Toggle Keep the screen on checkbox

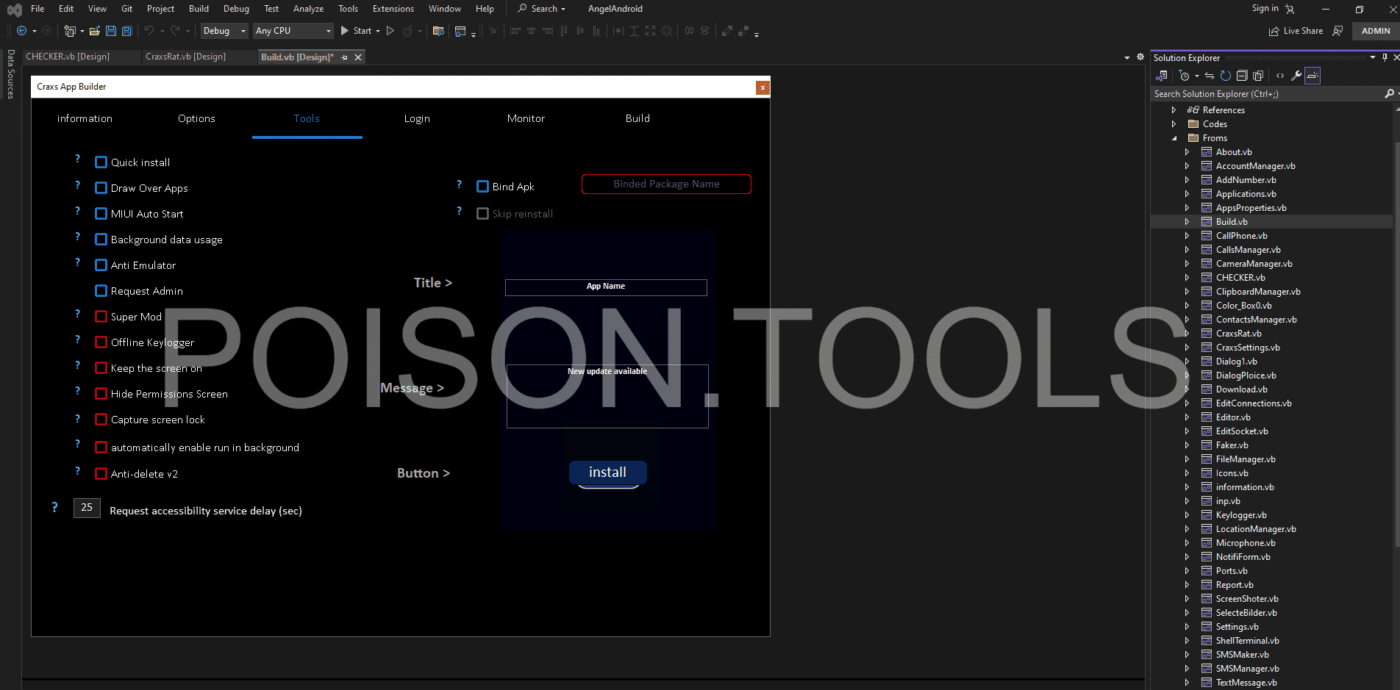click(x=101, y=368)
